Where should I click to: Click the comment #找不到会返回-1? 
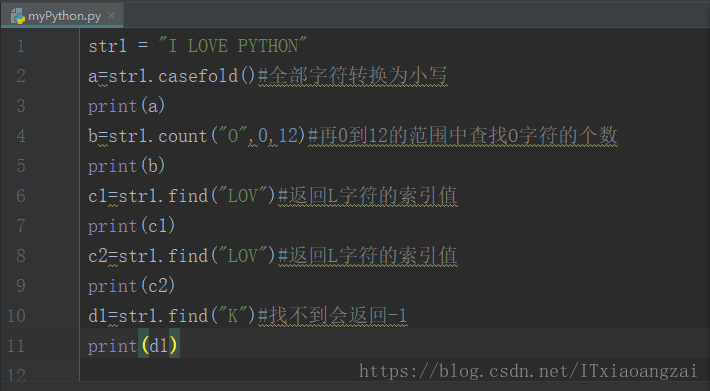coord(333,315)
